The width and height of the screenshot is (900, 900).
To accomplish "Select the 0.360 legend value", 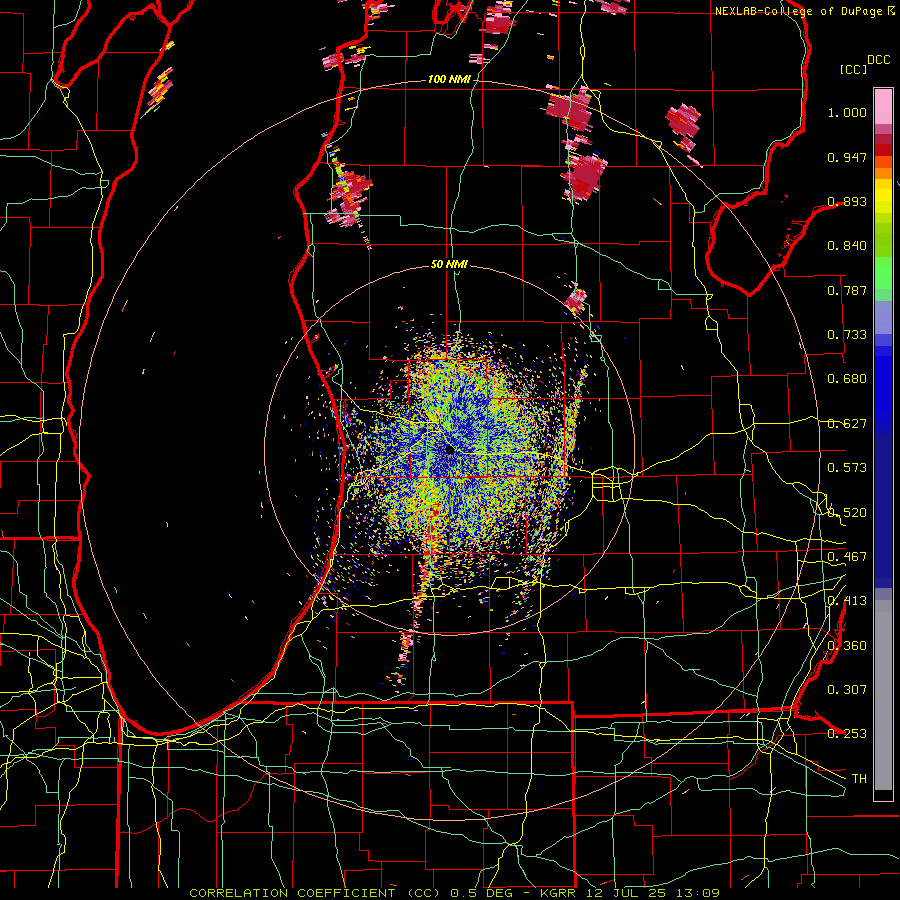I will [847, 646].
